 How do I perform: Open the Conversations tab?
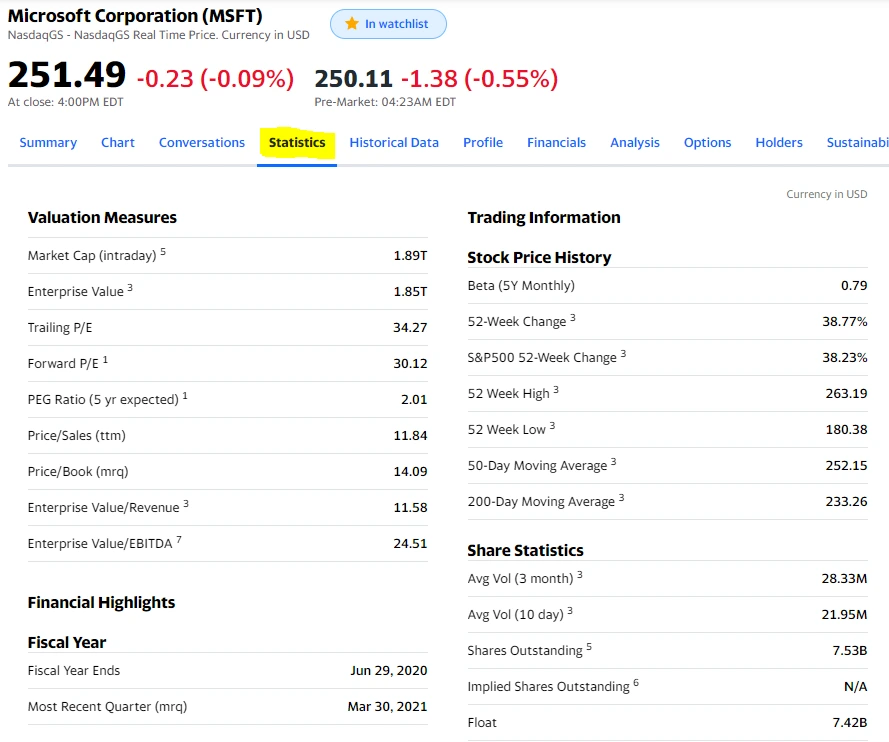tap(202, 142)
